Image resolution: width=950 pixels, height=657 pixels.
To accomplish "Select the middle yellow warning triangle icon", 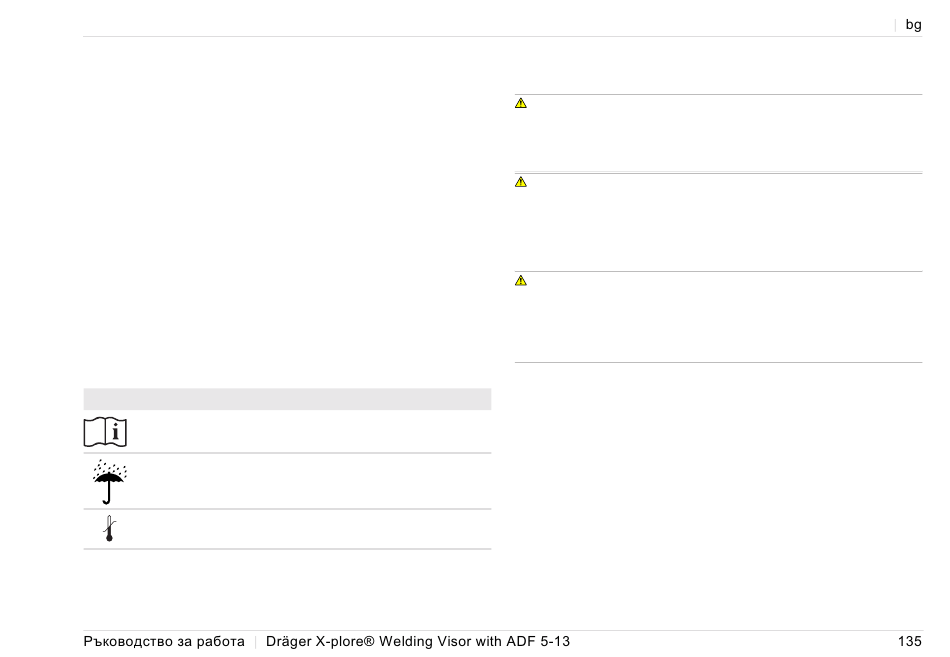I will [x=520, y=182].
